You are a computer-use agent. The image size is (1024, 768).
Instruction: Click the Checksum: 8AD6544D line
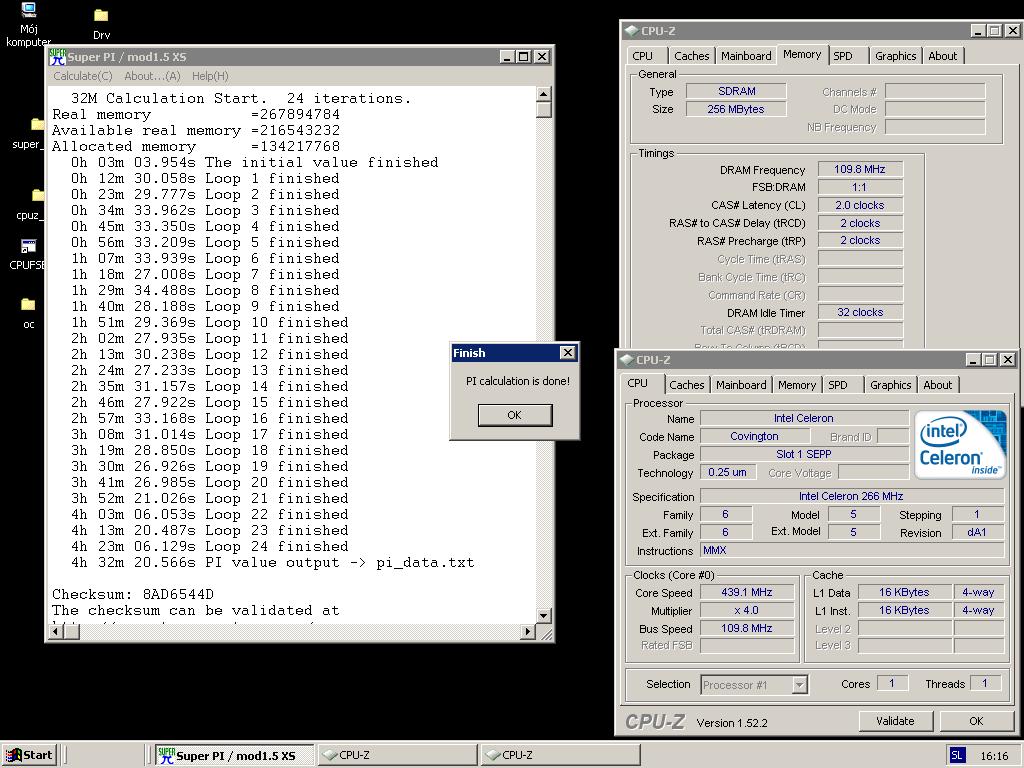pos(133,594)
